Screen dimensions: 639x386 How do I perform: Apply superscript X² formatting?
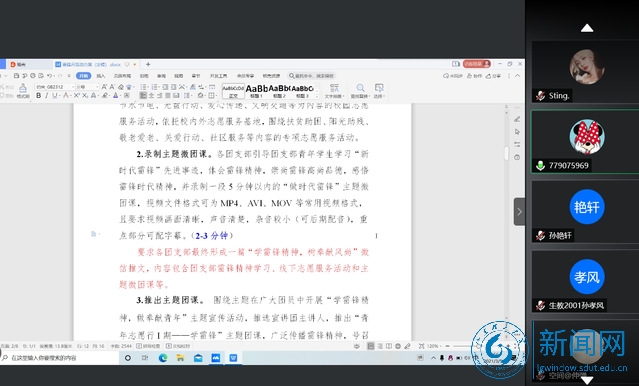[76, 95]
